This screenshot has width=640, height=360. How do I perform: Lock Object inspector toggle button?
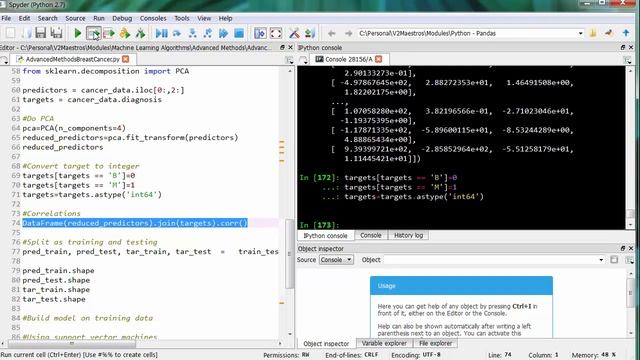pos(614,260)
